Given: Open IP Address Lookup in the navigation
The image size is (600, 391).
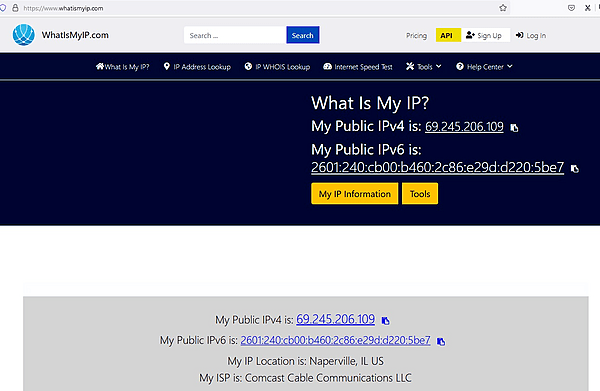Looking at the screenshot, I should (x=197, y=67).
